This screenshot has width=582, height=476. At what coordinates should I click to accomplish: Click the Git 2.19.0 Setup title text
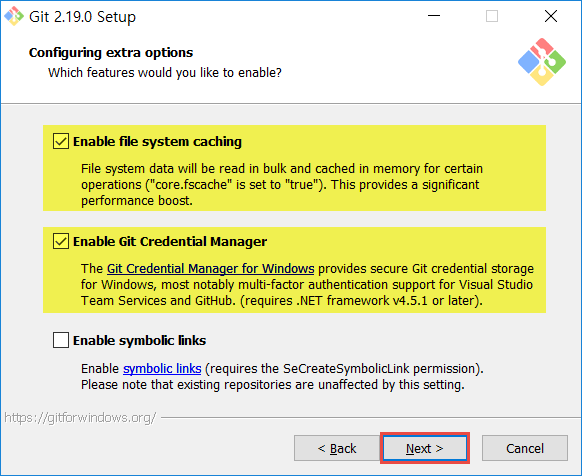click(82, 17)
